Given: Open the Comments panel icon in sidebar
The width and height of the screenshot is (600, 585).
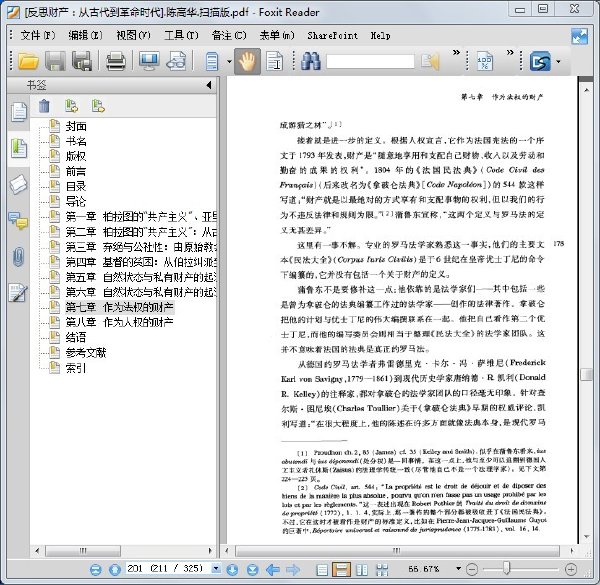Looking at the screenshot, I should [x=18, y=220].
